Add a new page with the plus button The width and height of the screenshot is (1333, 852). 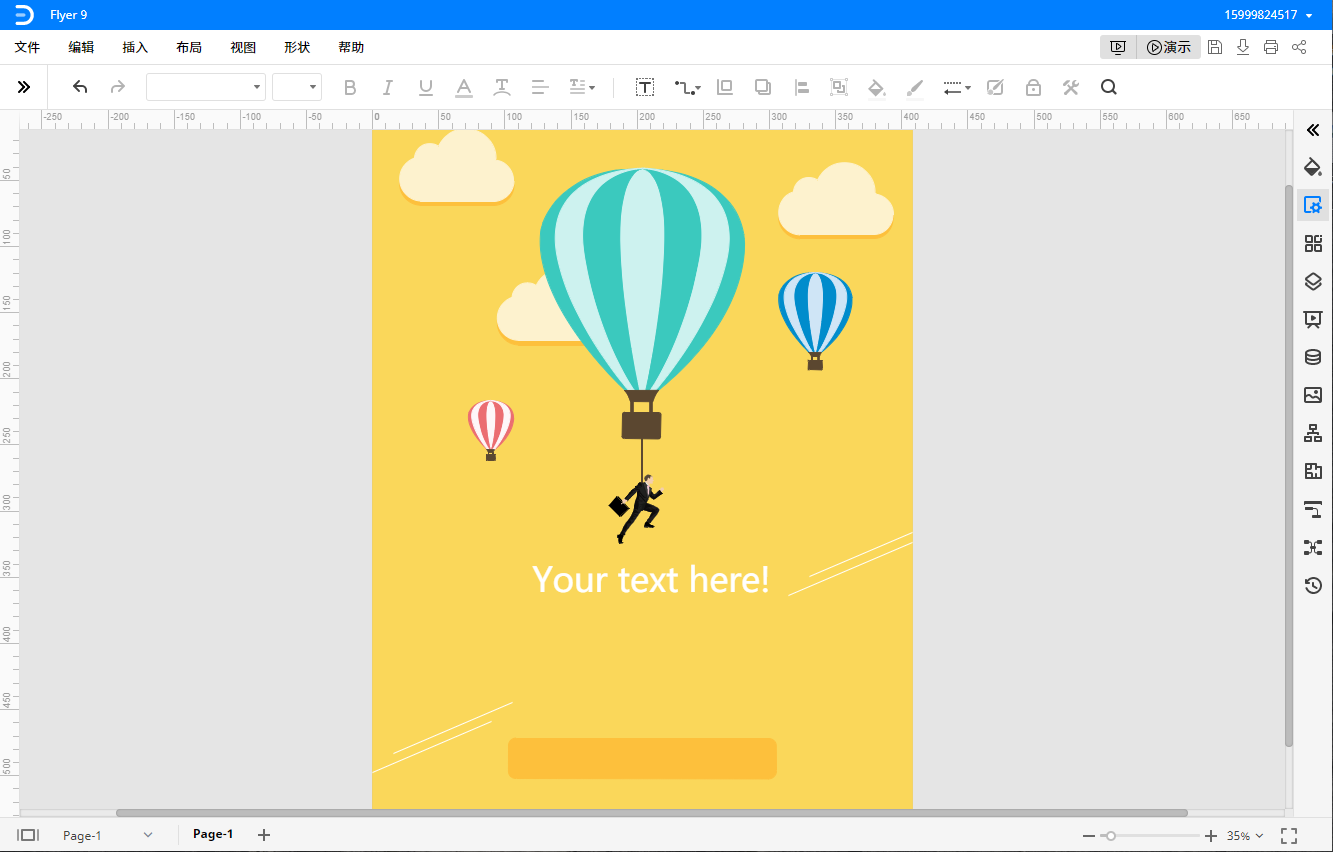[264, 835]
